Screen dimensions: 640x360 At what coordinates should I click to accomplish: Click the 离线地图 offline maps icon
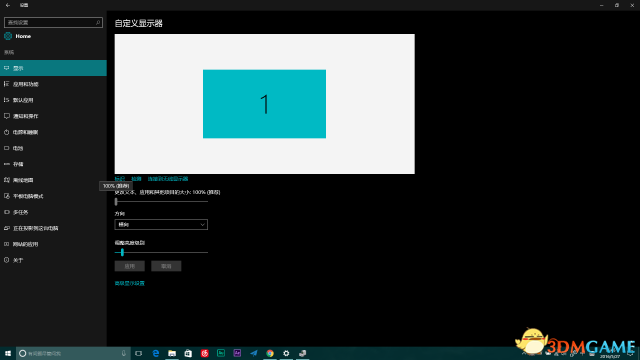[7, 180]
